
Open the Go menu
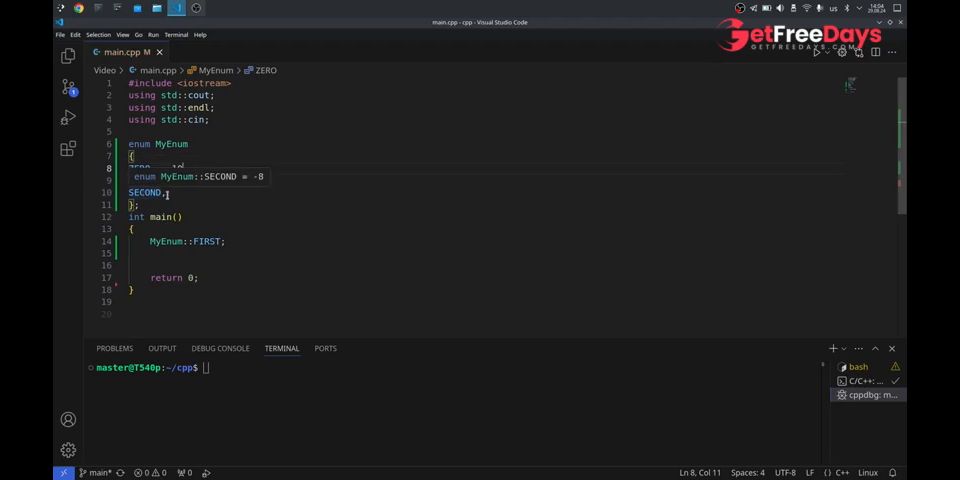click(138, 35)
